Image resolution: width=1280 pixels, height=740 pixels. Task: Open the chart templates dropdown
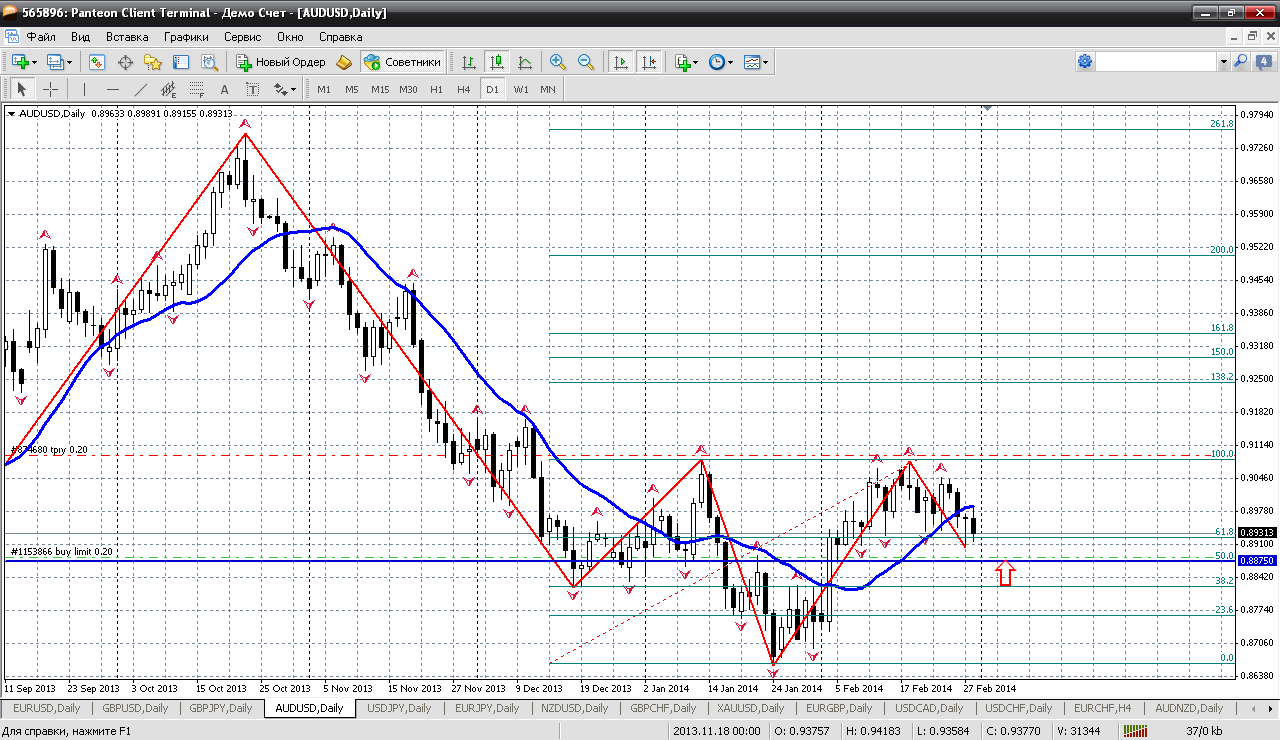click(757, 62)
